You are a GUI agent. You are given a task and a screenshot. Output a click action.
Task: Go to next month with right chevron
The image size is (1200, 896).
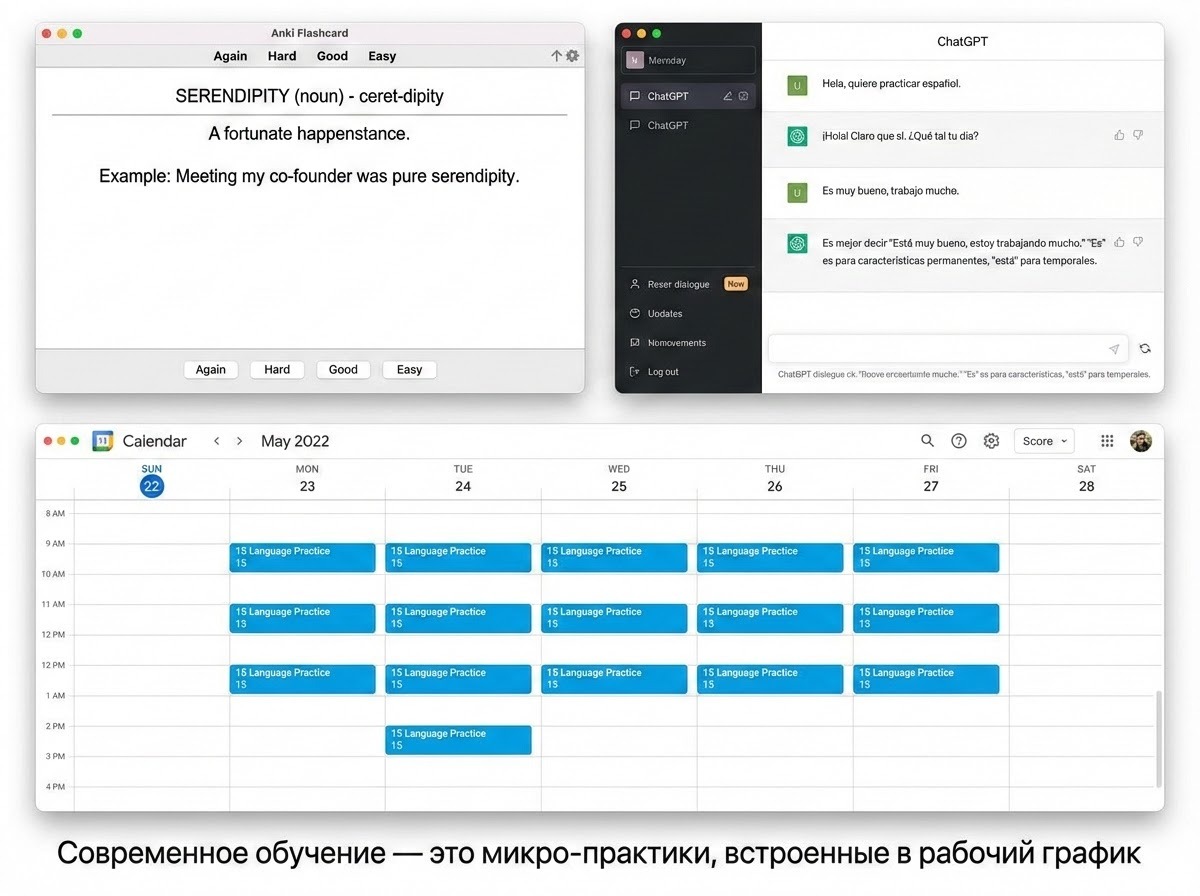pyautogui.click(x=239, y=440)
